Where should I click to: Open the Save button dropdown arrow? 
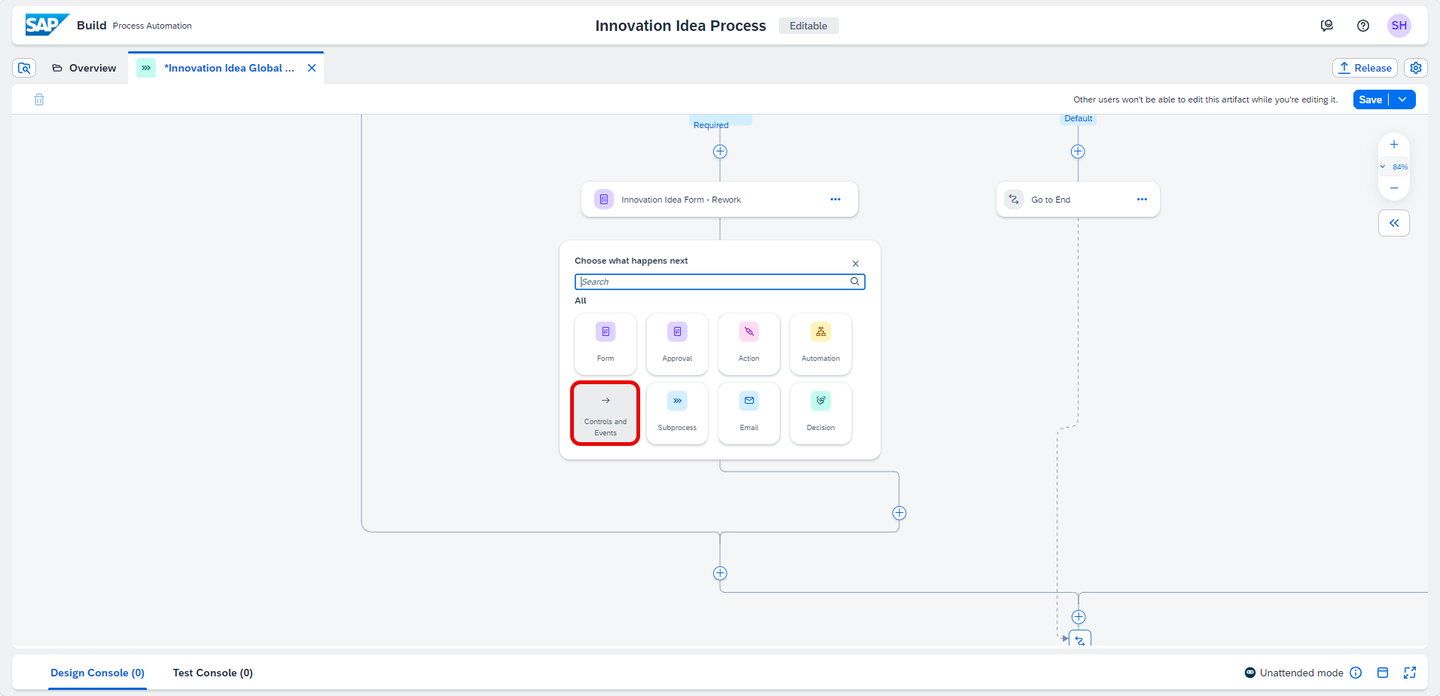coord(1402,99)
